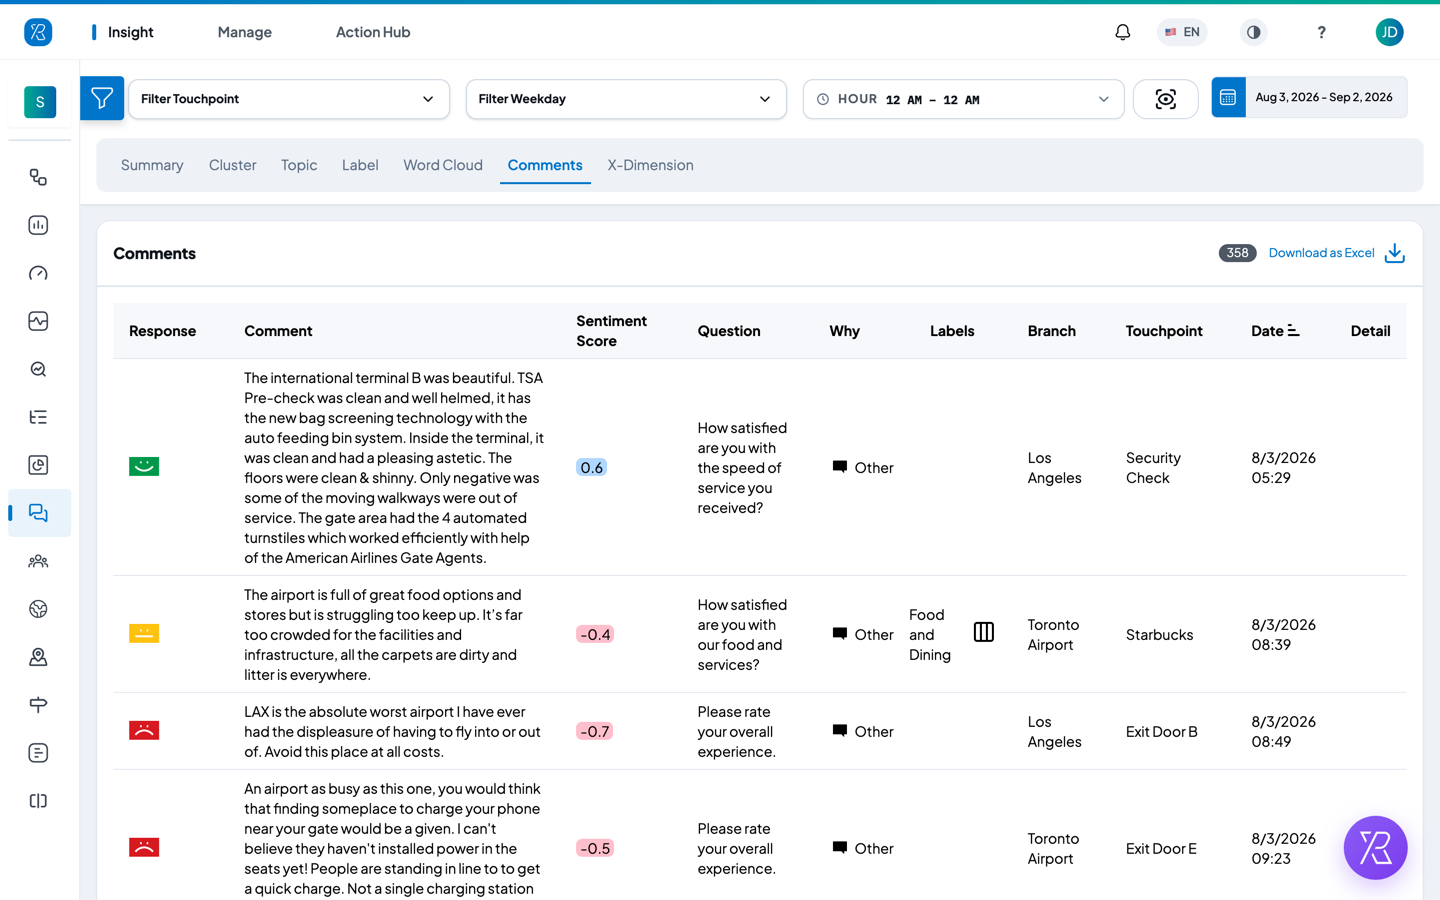Image resolution: width=1440 pixels, height=900 pixels.
Task: Open the gauge icon in sidebar
Action: 38,273
